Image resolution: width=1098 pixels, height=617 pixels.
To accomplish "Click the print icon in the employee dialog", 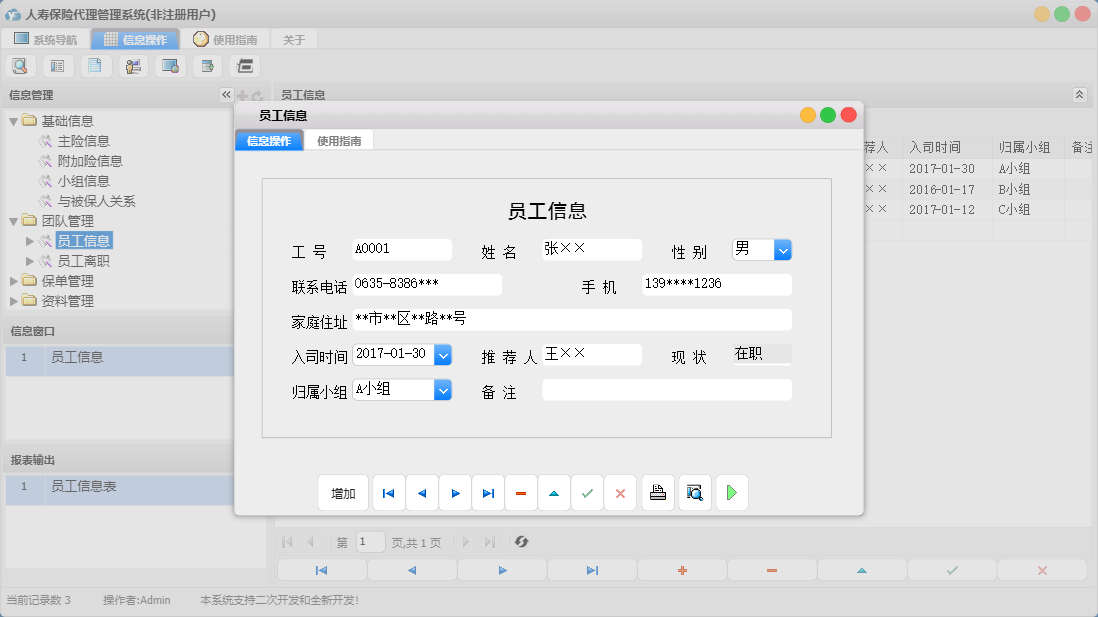I will point(657,492).
